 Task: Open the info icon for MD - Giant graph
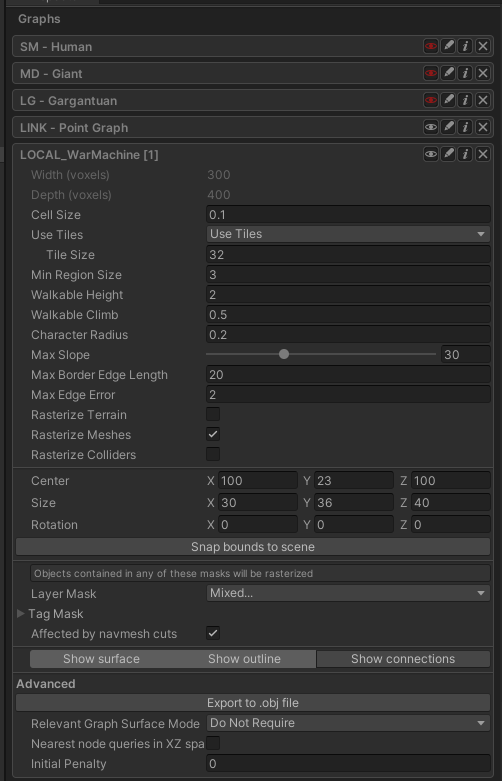465,73
